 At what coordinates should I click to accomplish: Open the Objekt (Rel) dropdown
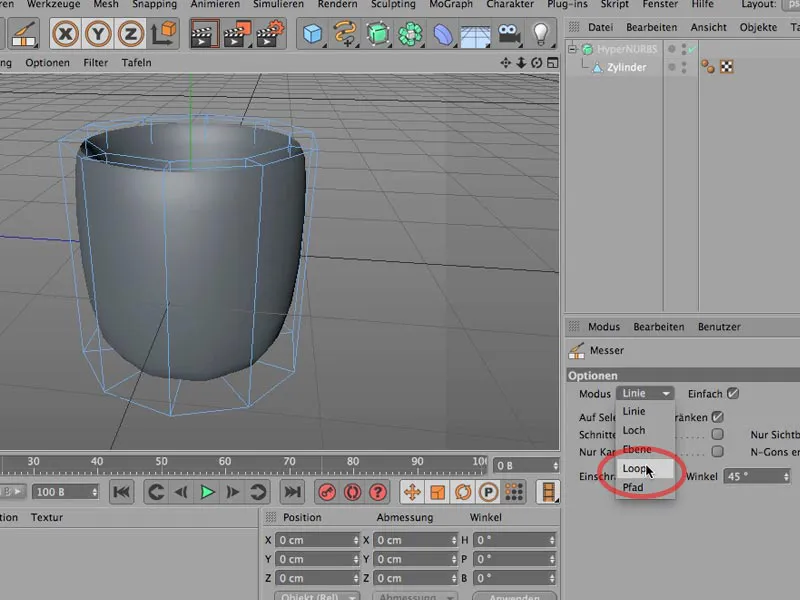(317, 596)
